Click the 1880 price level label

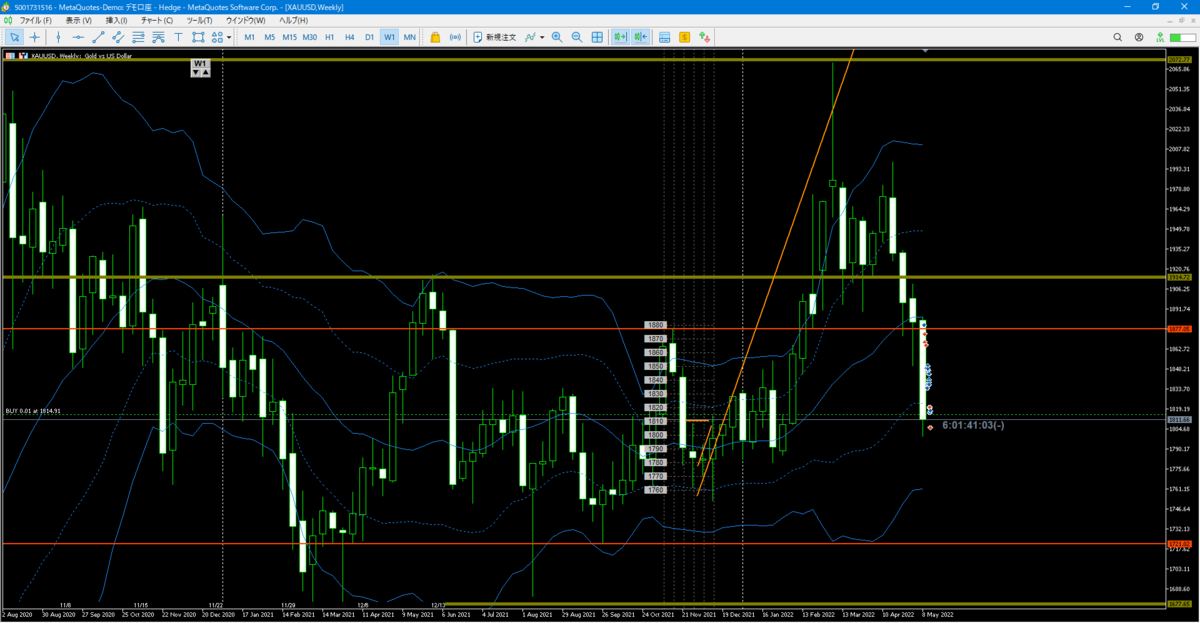coord(656,325)
